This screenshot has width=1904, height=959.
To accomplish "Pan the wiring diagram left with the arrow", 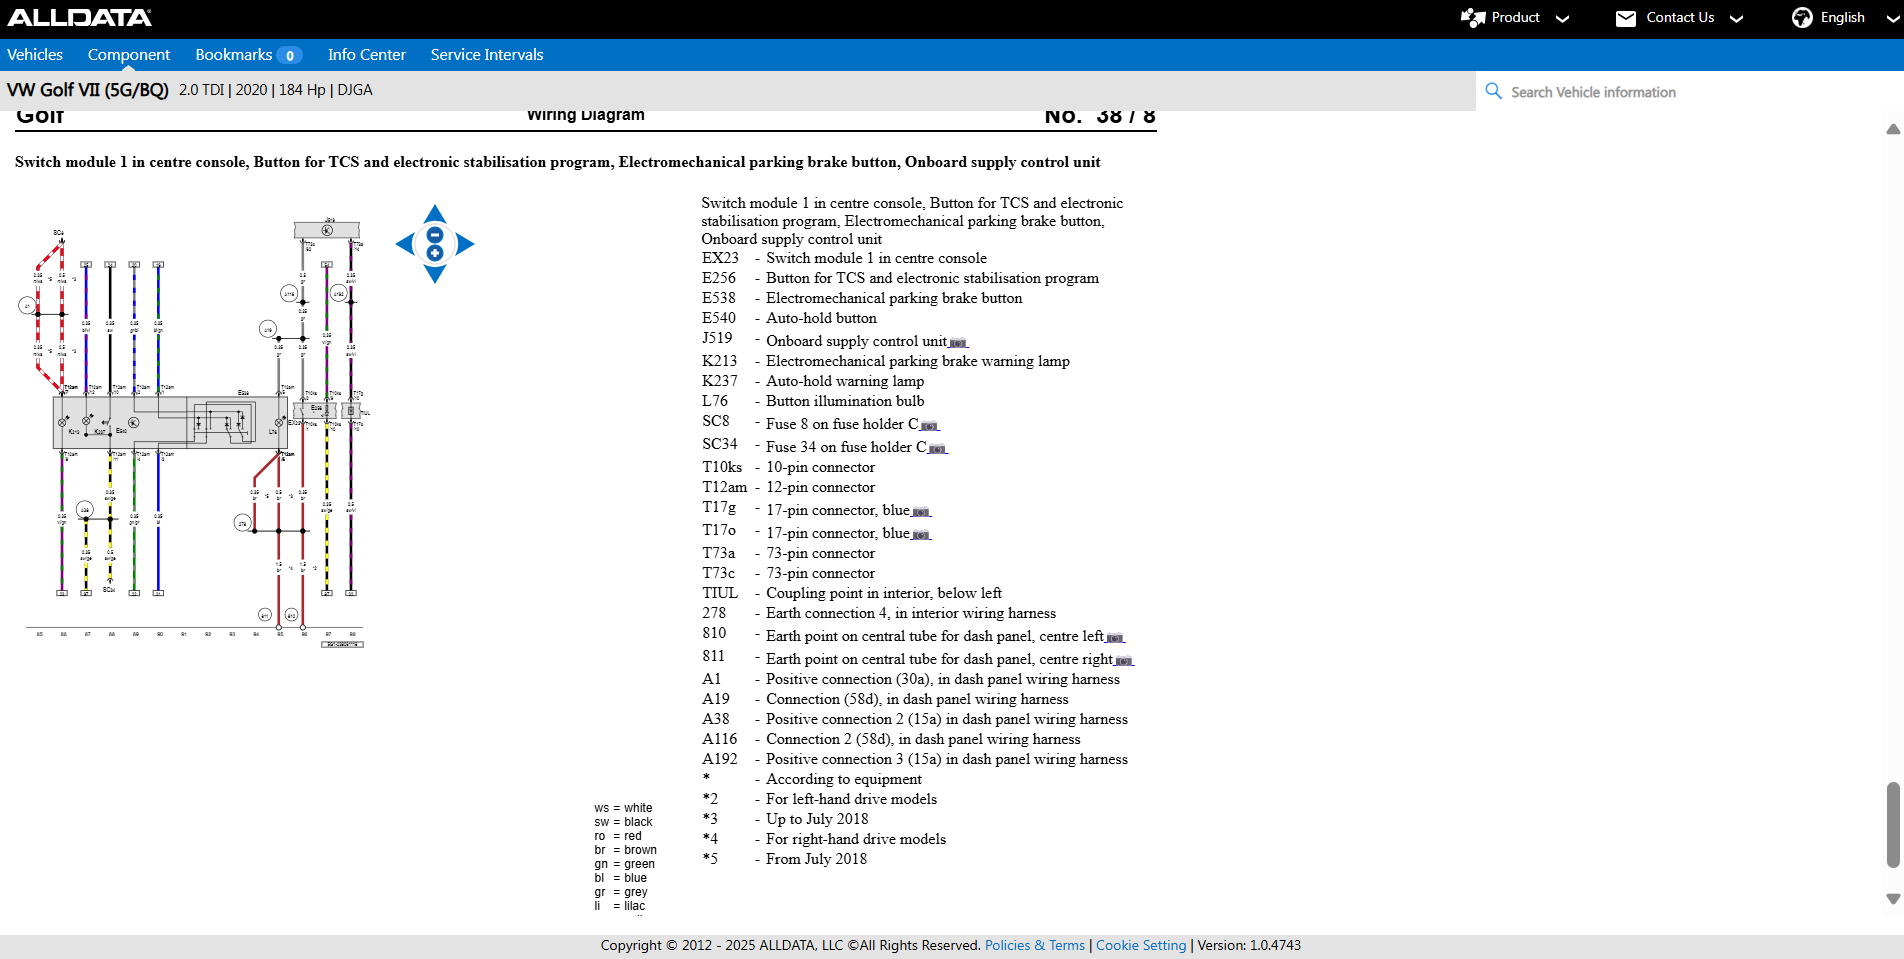I will pyautogui.click(x=404, y=244).
